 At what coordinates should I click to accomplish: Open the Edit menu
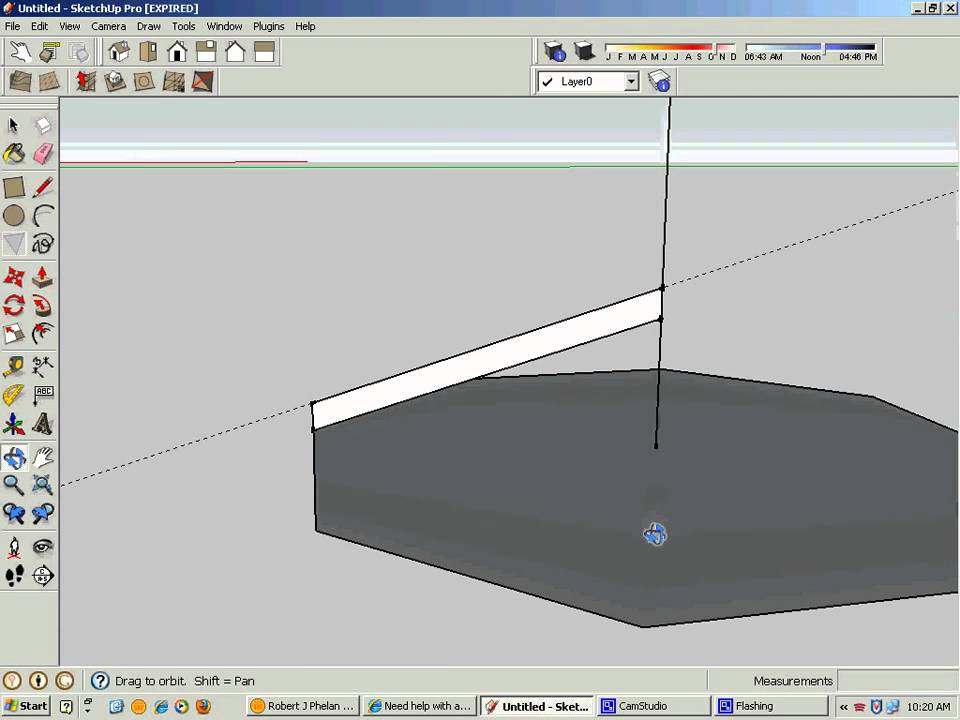click(39, 26)
